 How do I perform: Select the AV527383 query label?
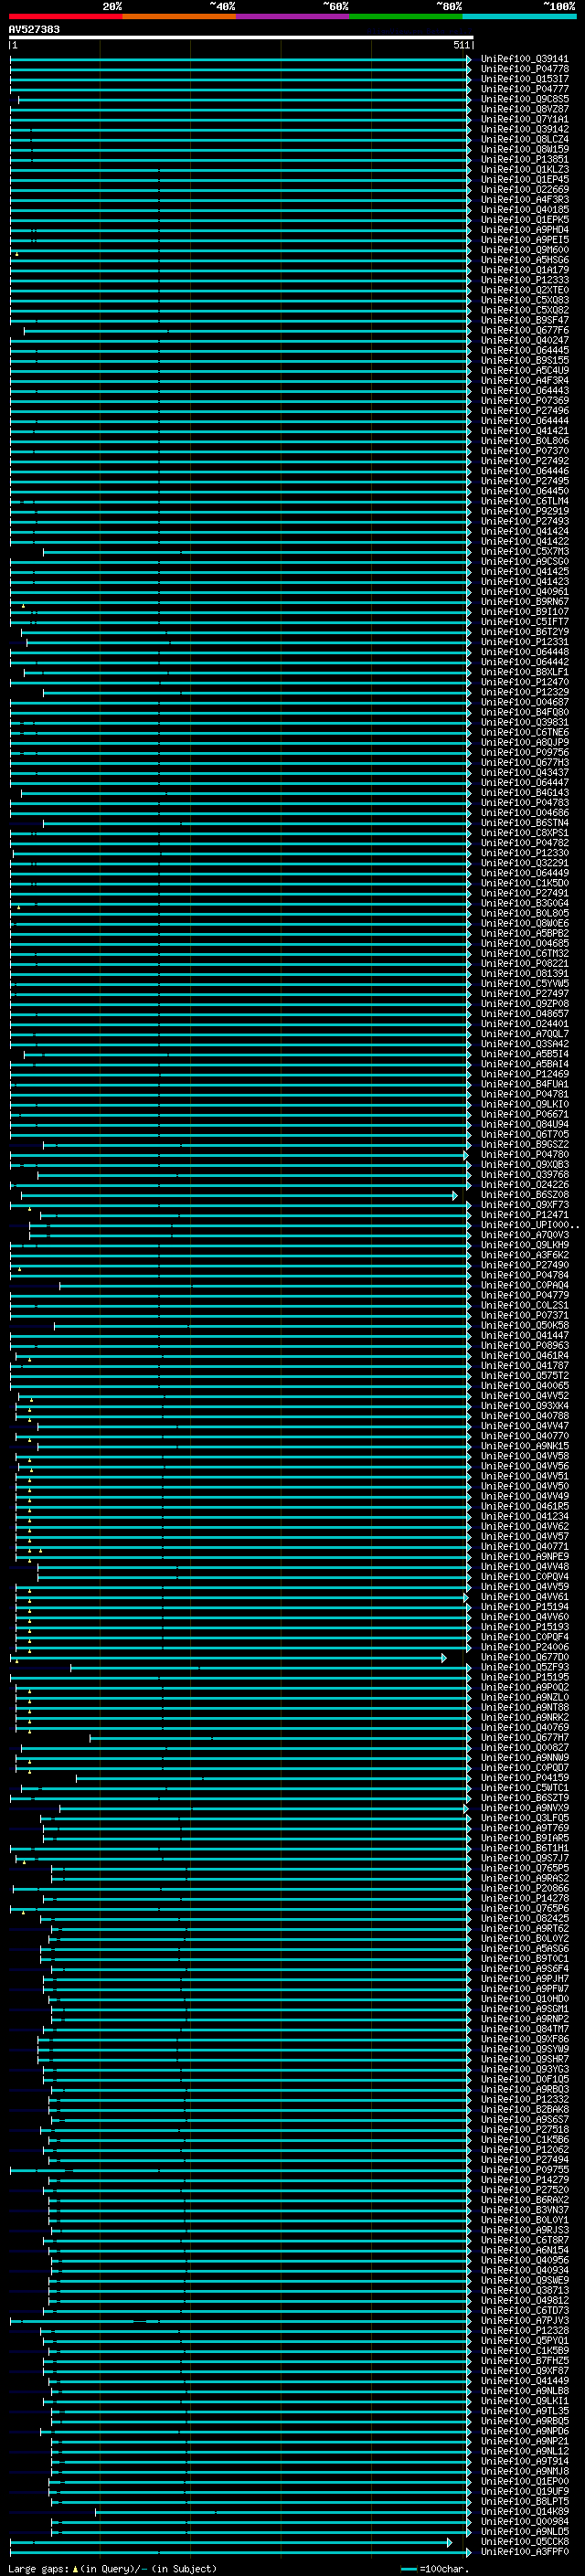[x=34, y=30]
